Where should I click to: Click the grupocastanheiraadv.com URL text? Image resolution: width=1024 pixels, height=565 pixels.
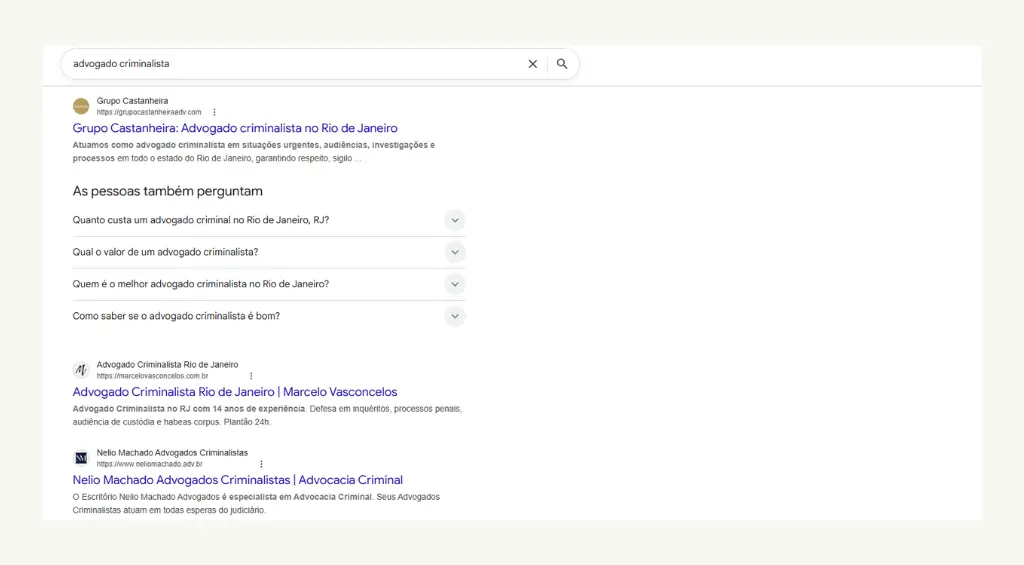(149, 112)
